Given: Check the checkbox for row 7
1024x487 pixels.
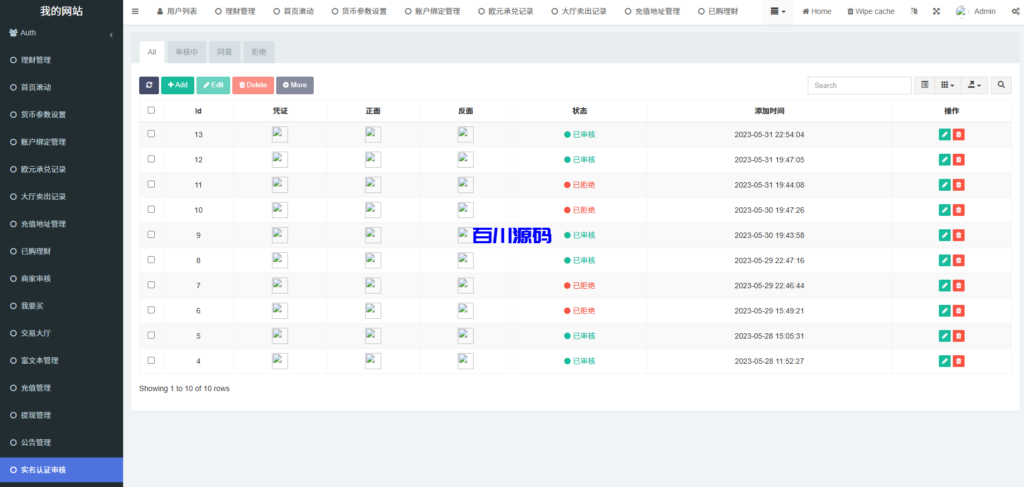Looking at the screenshot, I should pos(152,285).
